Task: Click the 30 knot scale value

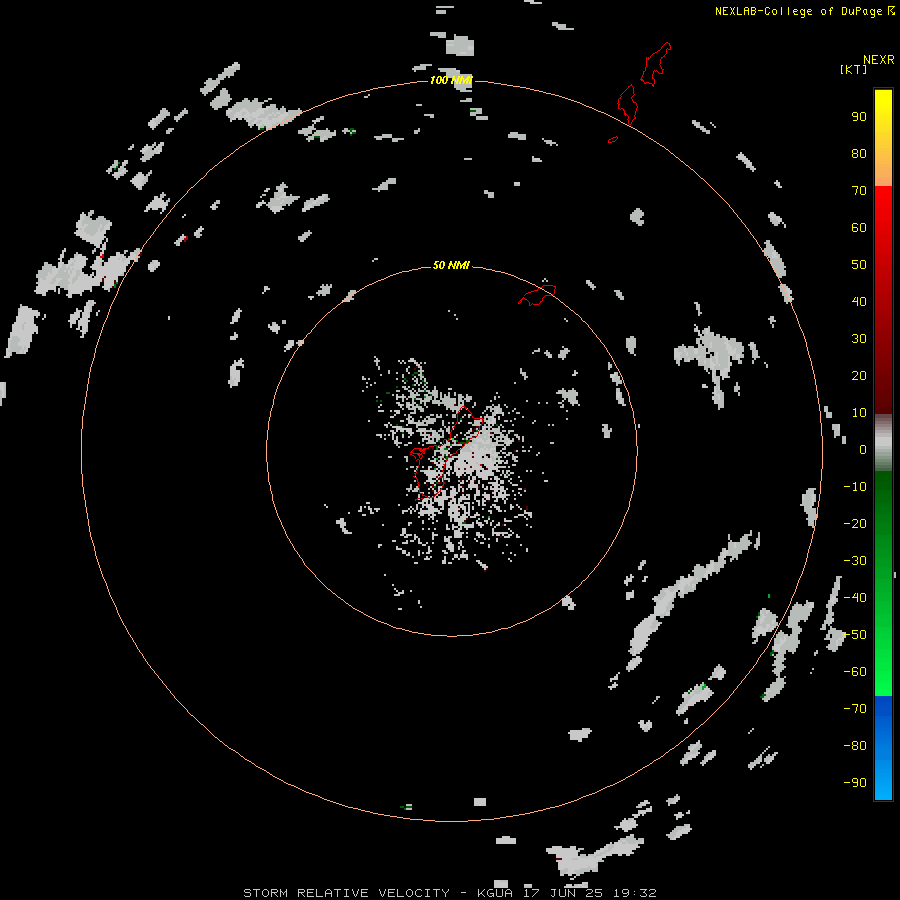Action: pyautogui.click(x=859, y=339)
